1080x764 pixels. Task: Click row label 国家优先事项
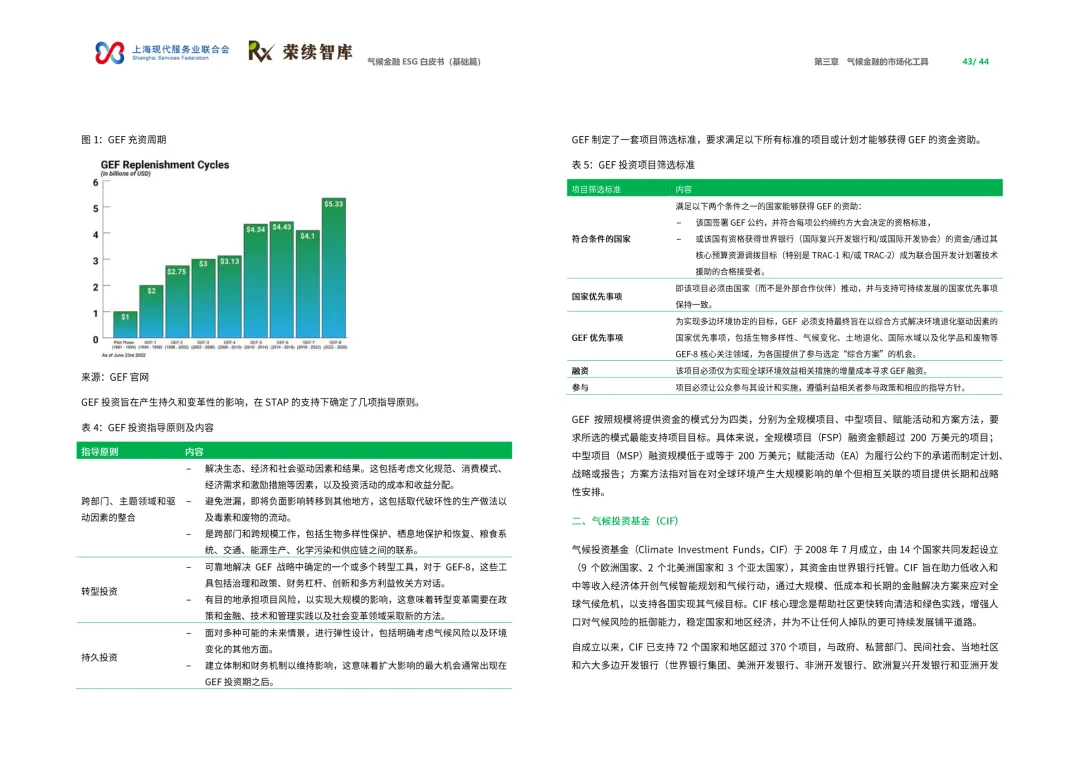pos(596,296)
